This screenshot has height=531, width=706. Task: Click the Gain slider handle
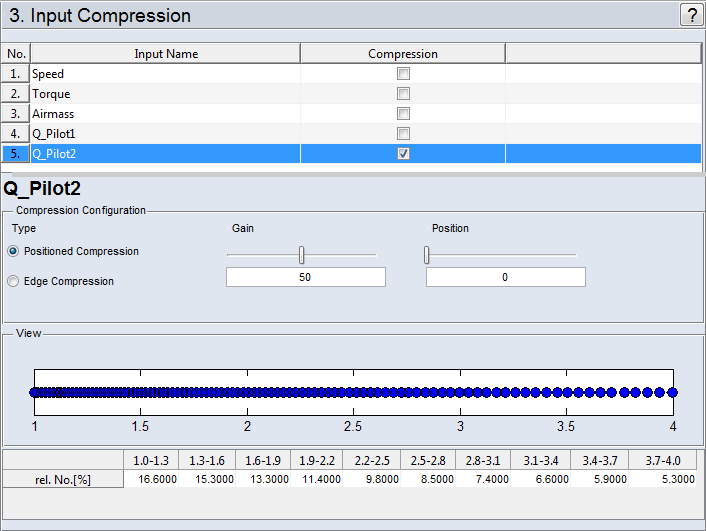tap(301, 255)
